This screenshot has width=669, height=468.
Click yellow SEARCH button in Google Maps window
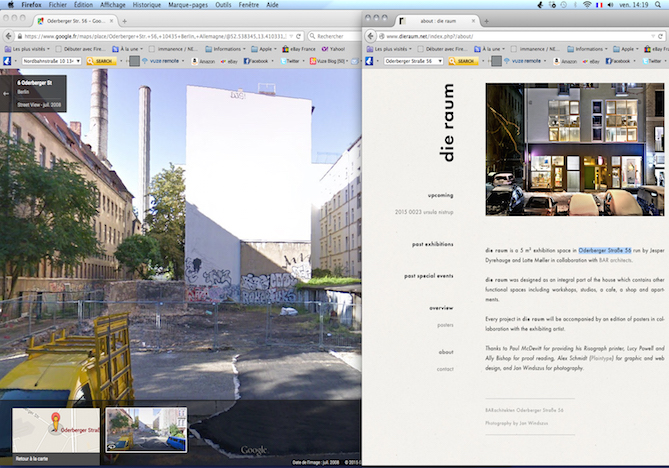[x=101, y=61]
